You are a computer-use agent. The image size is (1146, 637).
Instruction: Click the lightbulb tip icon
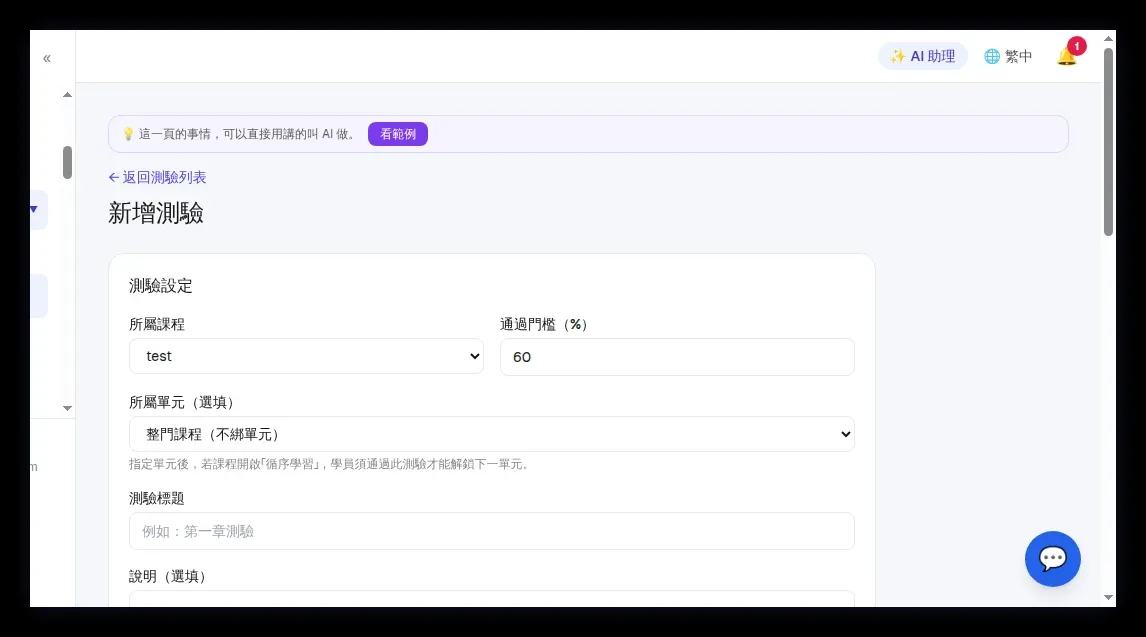tap(128, 134)
